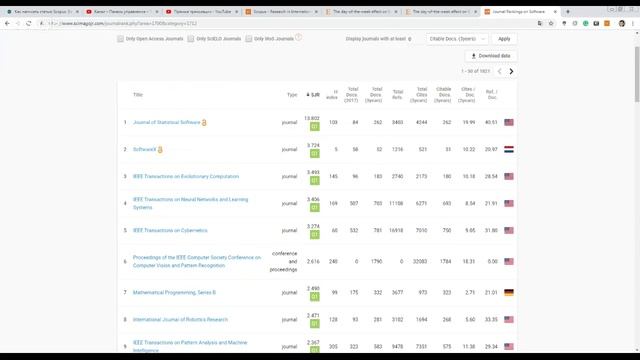Click the Ref. / Doc. column header

[492, 95]
